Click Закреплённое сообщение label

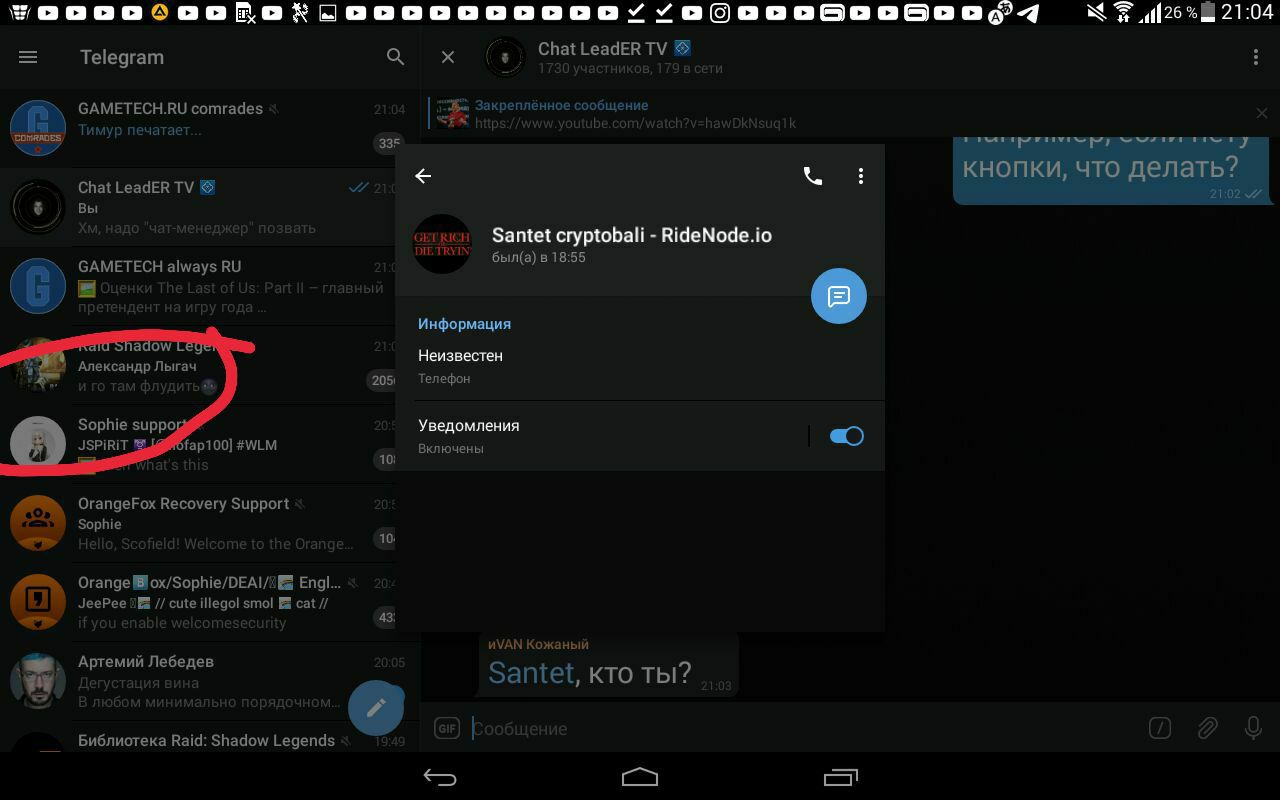(561, 105)
